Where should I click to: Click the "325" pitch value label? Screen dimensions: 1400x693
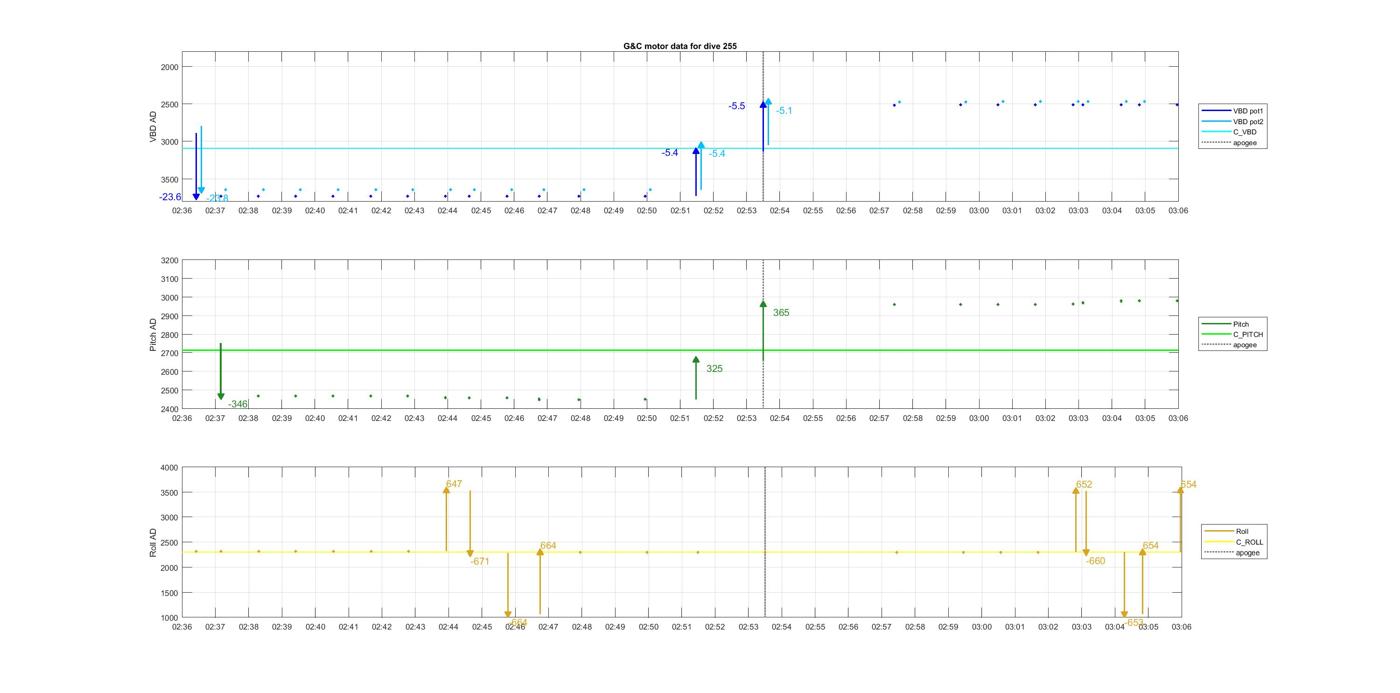point(714,369)
